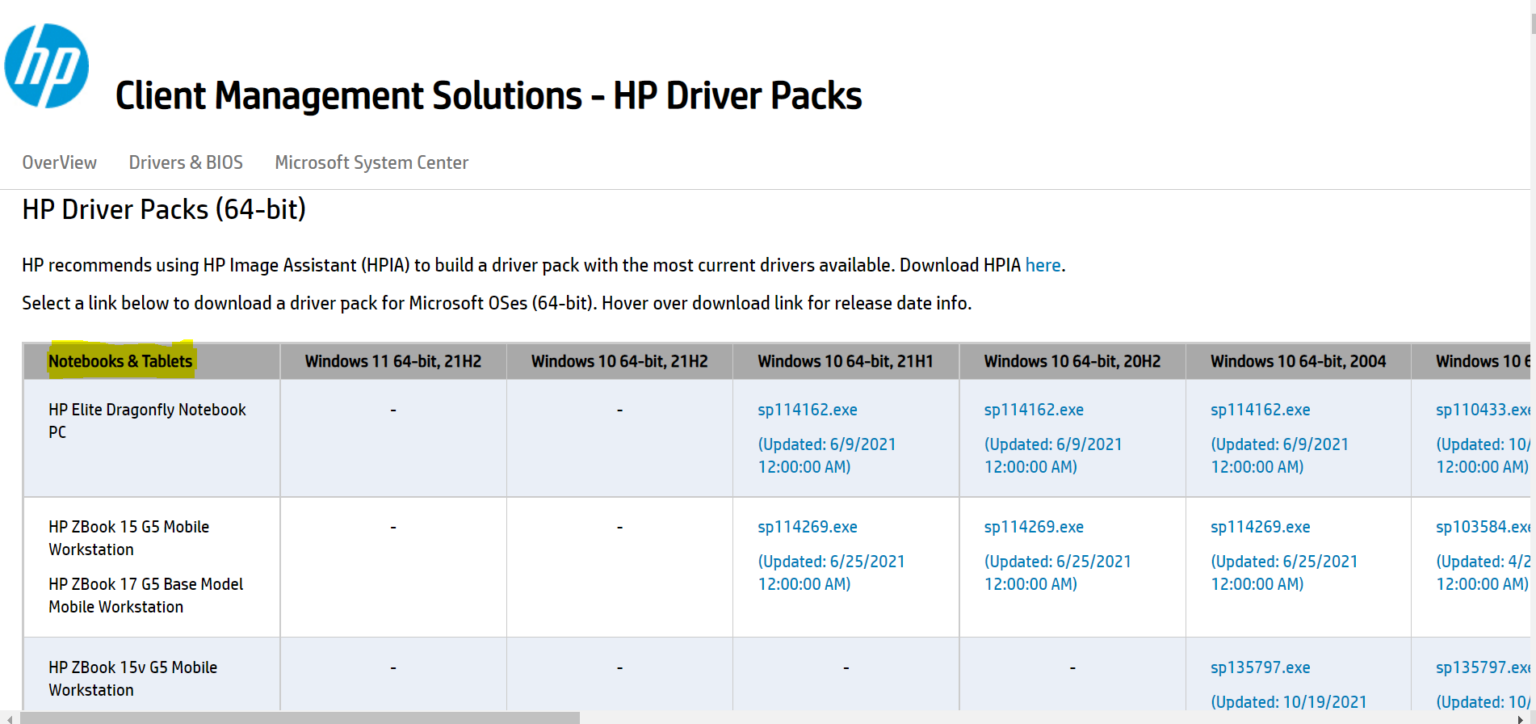Click the page title HP Driver Packs heading

pyautogui.click(x=488, y=96)
